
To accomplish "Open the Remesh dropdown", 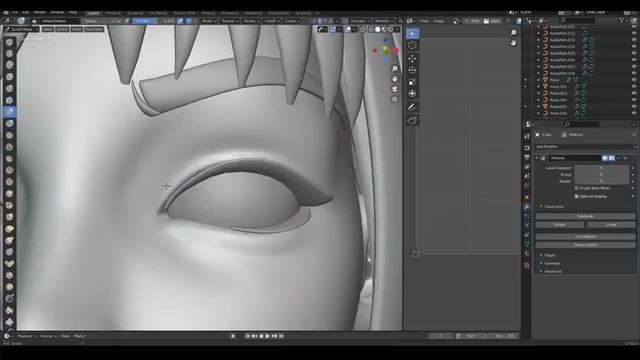I will [x=384, y=21].
